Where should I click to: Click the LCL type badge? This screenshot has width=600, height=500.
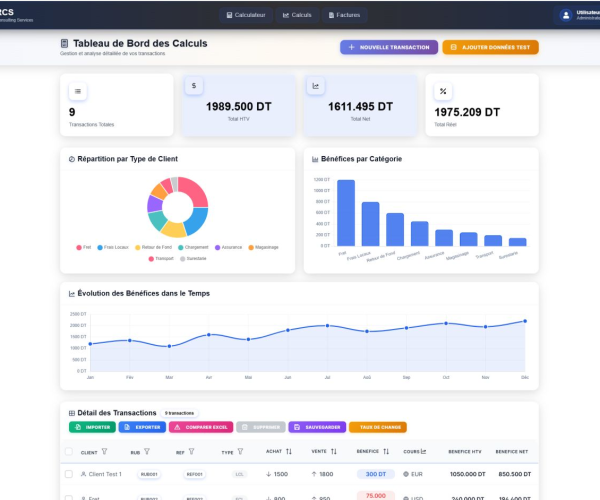tap(240, 474)
